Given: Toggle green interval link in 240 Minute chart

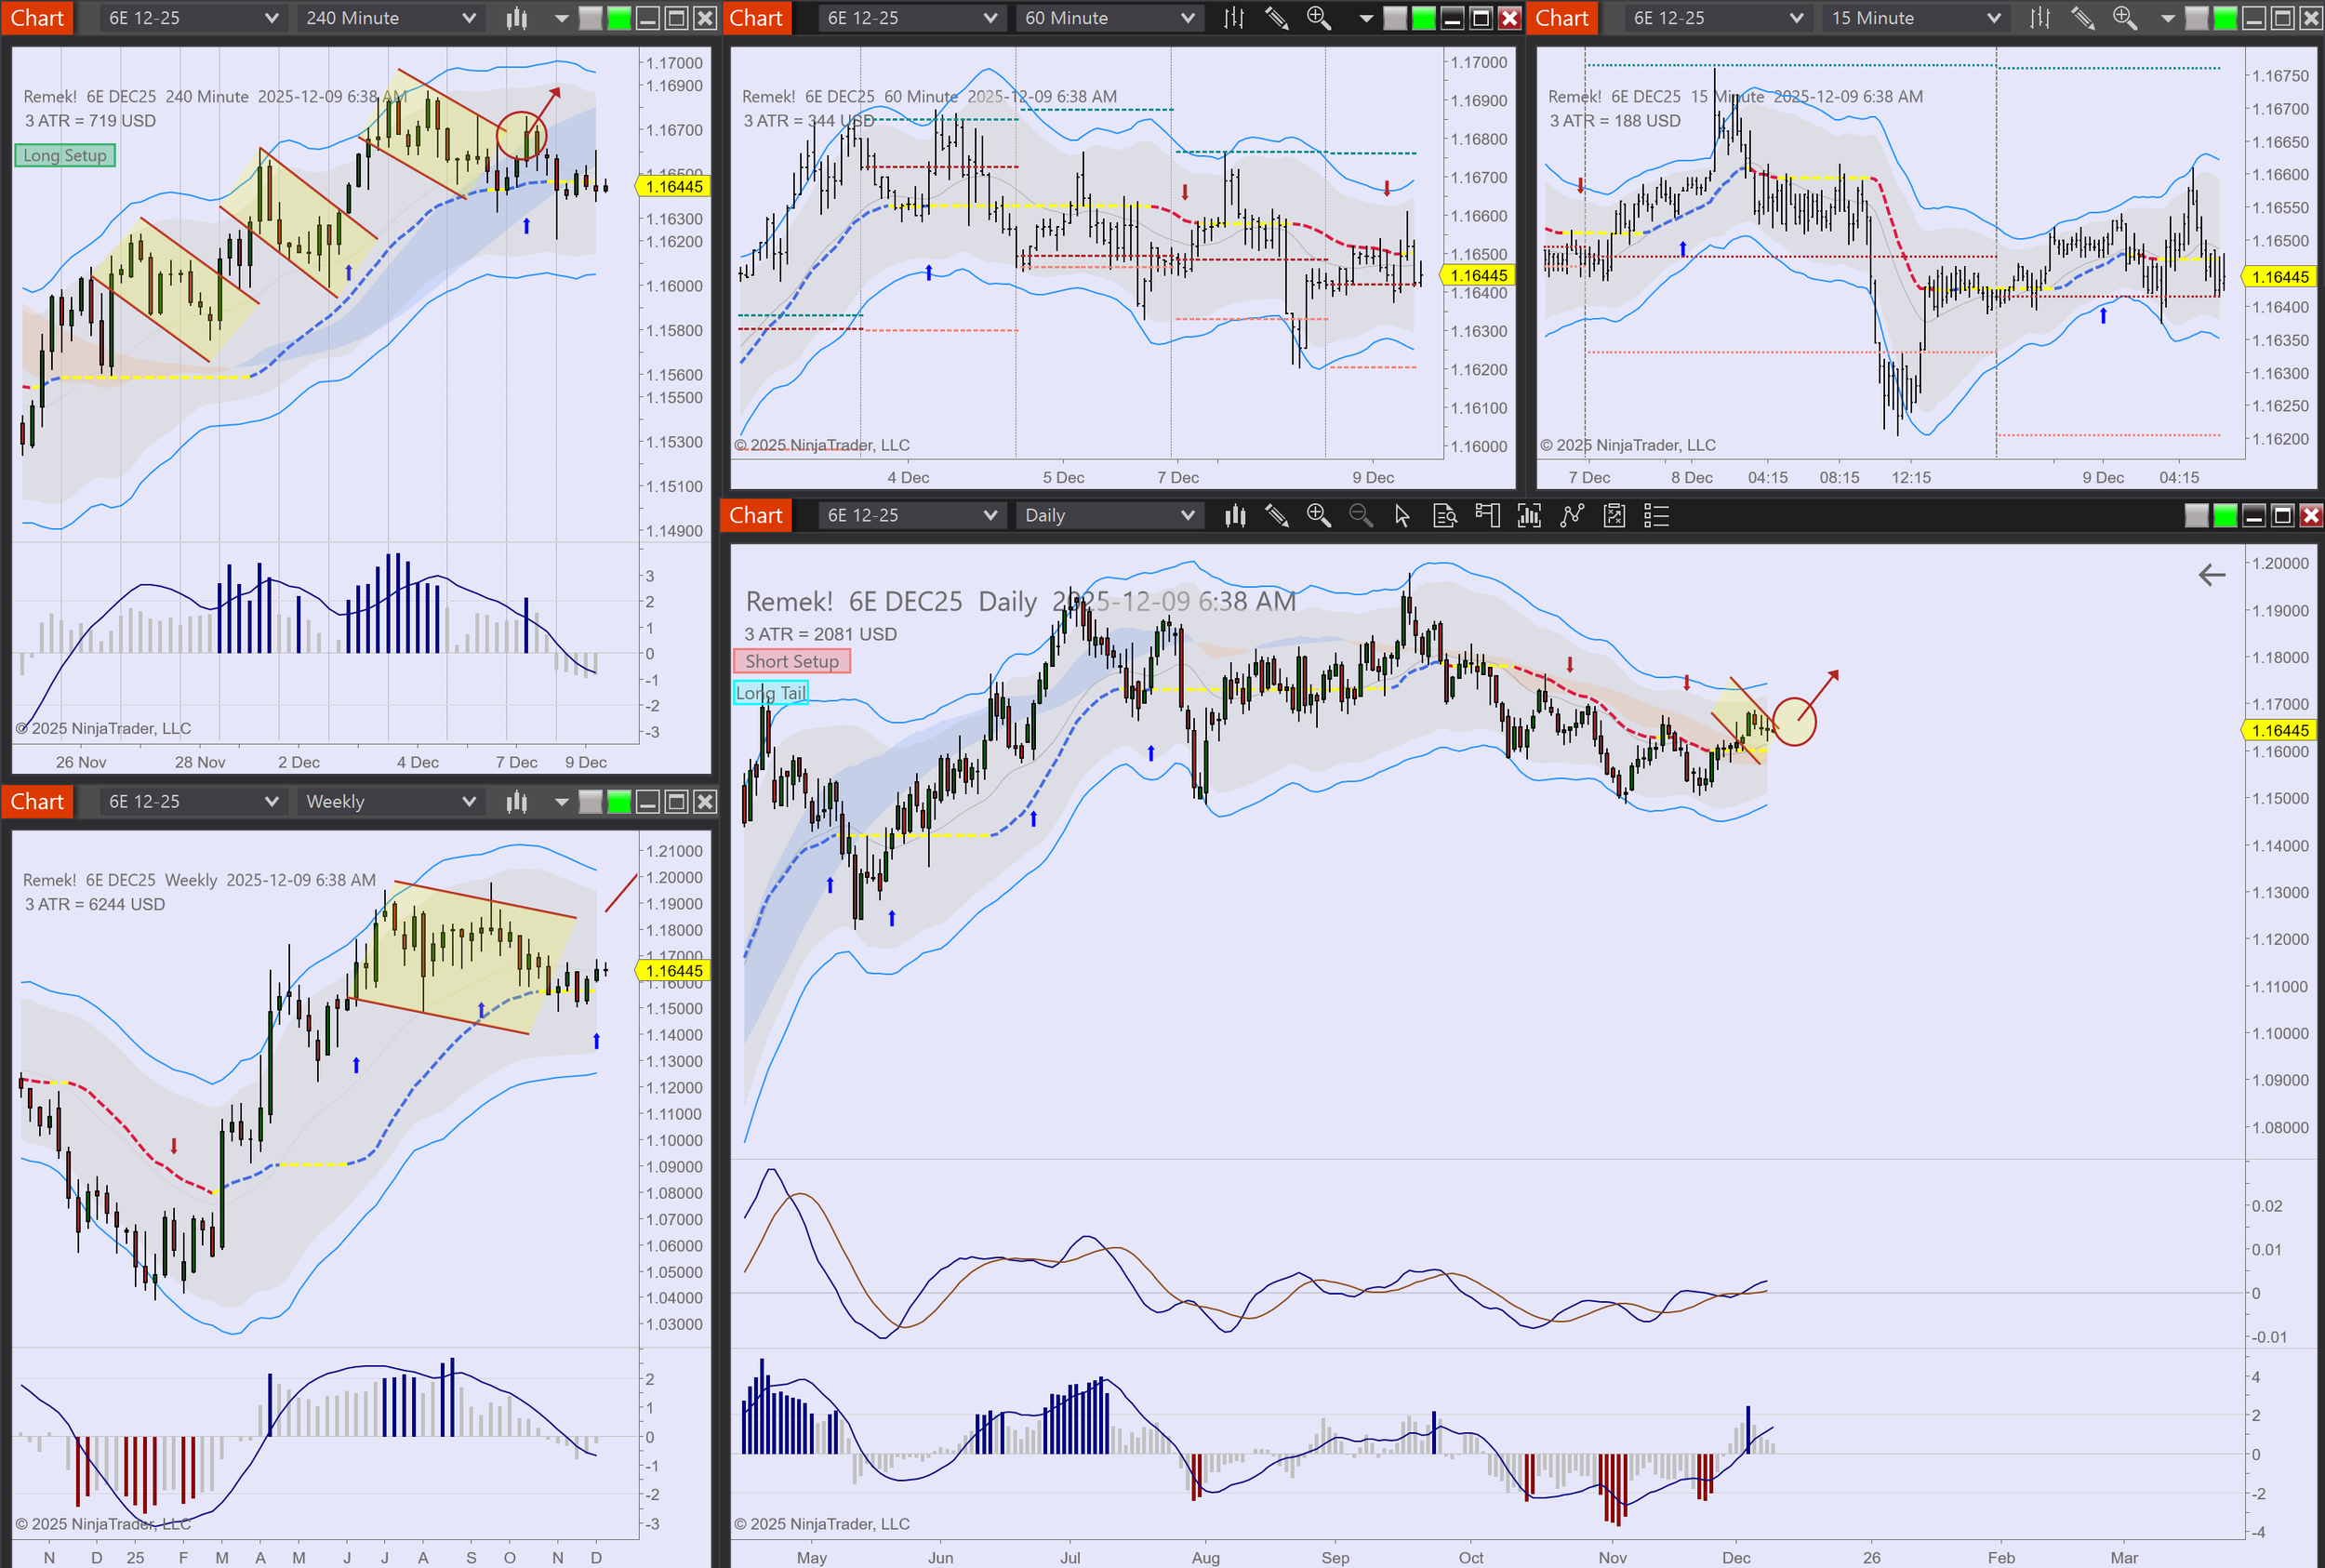Looking at the screenshot, I should pos(620,18).
